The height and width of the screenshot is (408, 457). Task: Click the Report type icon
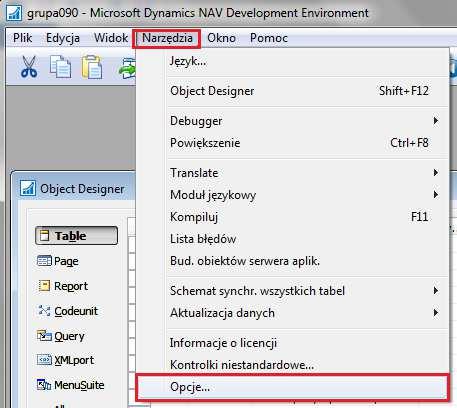[44, 285]
